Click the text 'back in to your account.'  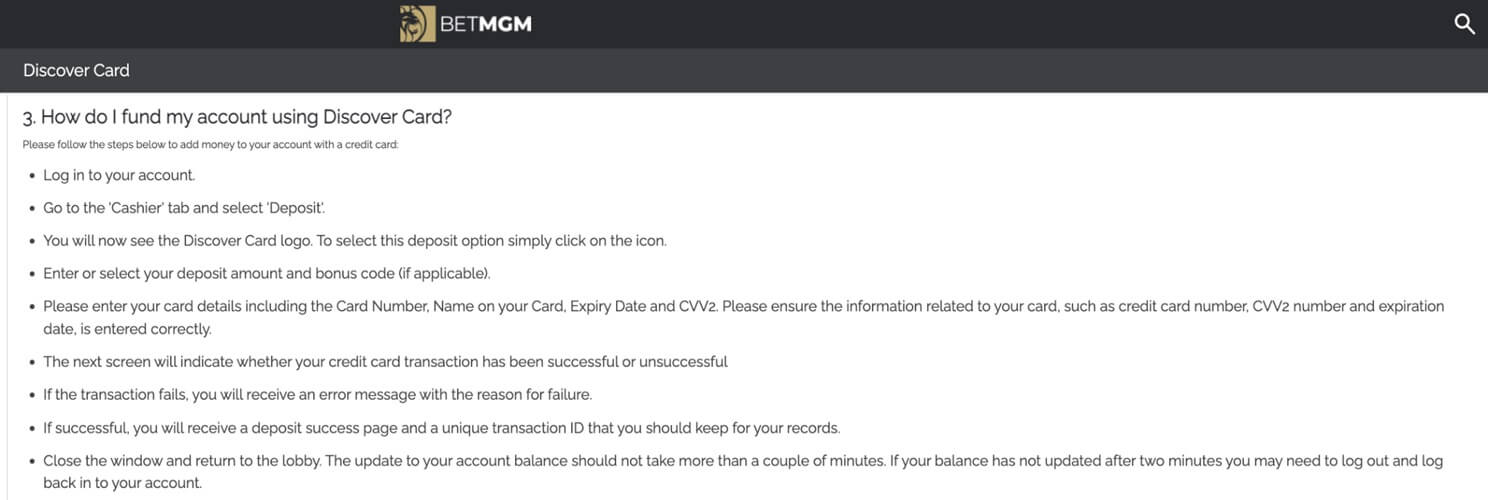point(122,483)
